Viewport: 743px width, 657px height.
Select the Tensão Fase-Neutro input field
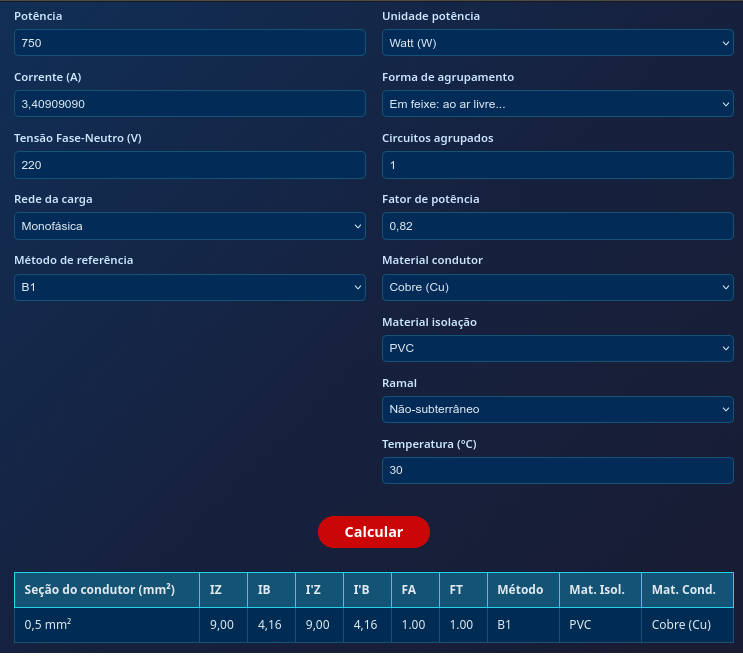[190, 165]
